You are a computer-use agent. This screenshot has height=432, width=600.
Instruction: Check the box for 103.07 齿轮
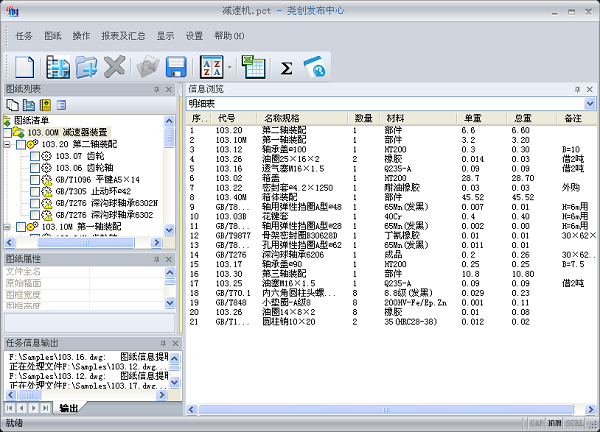point(34,156)
